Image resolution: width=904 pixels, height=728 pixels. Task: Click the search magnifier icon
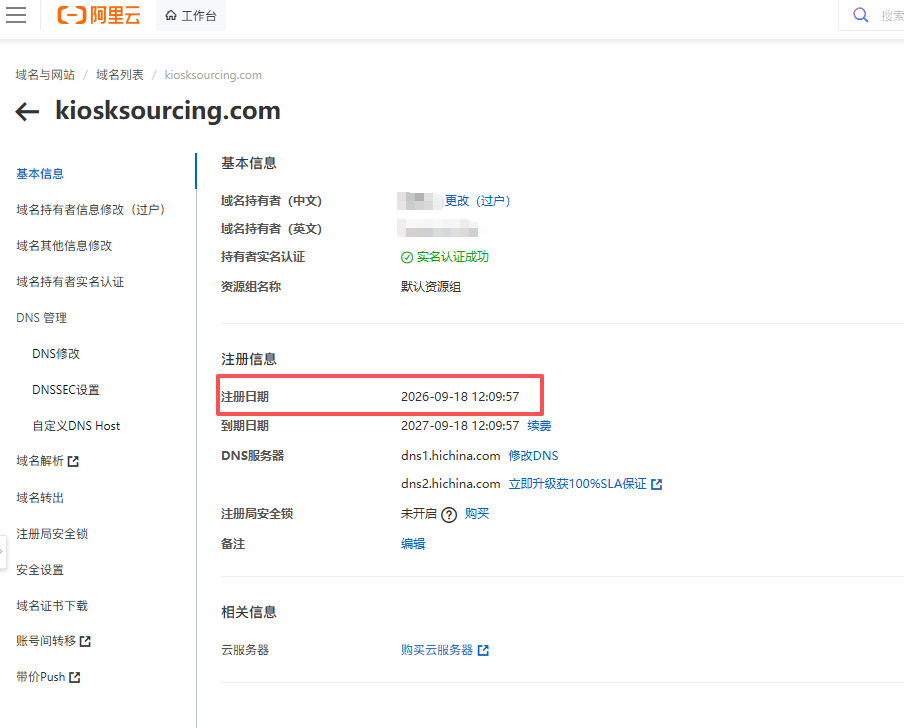click(x=860, y=15)
